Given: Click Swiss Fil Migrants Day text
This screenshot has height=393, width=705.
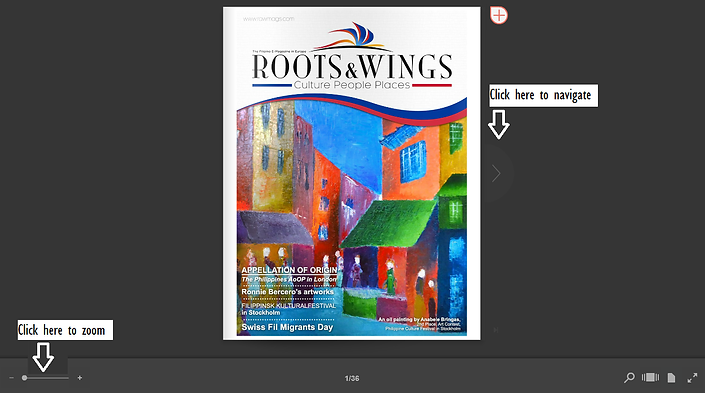Looking at the screenshot, I should (287, 327).
